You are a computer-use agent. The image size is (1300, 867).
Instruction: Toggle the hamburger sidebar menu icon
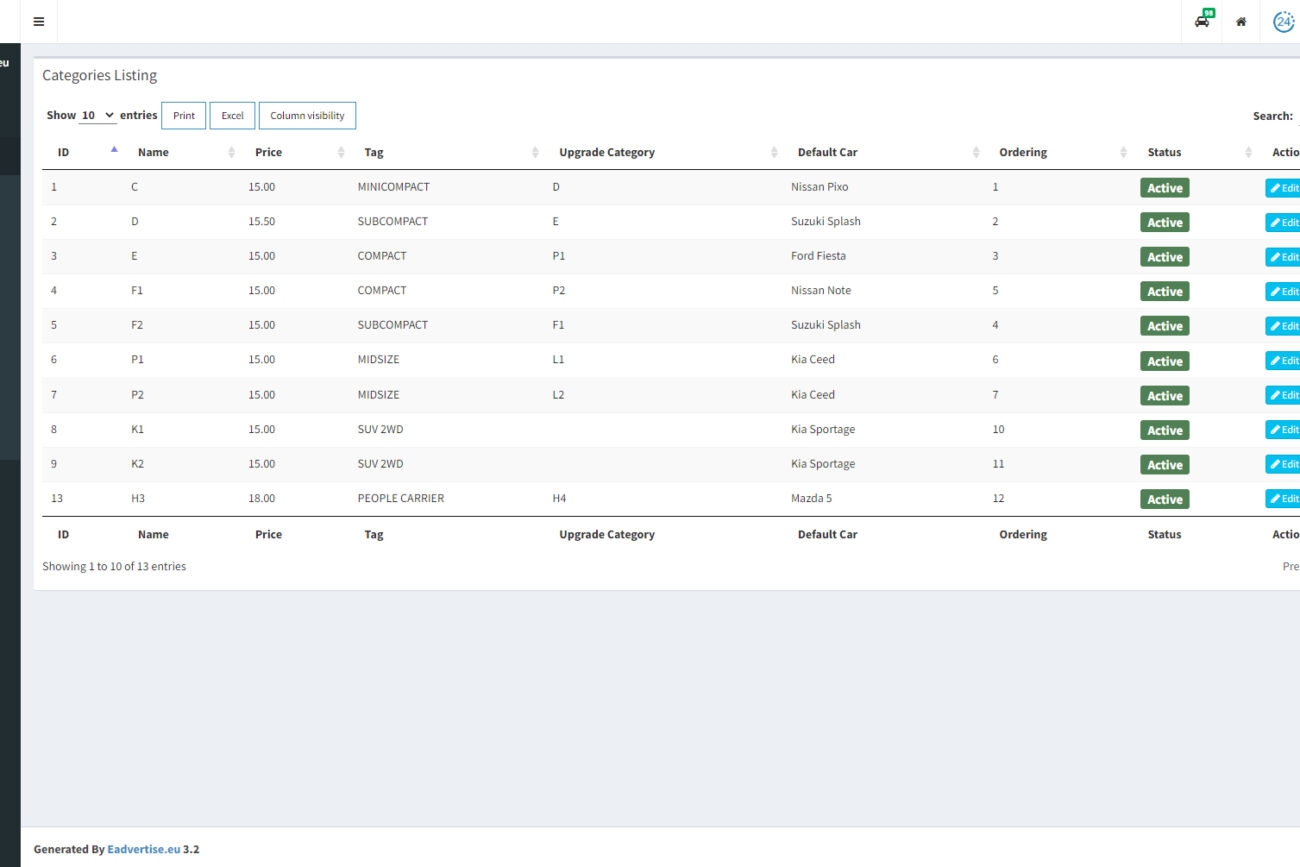(x=38, y=21)
